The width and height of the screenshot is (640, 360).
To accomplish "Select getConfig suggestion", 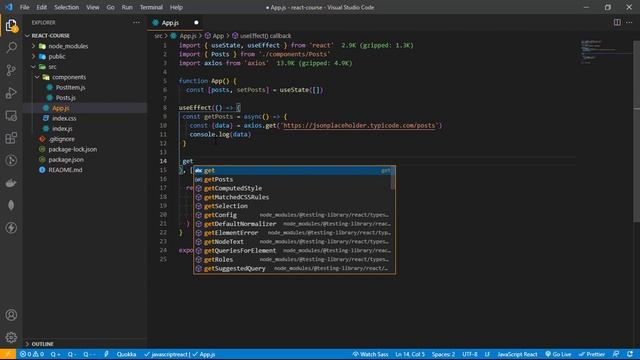I will (x=292, y=215).
